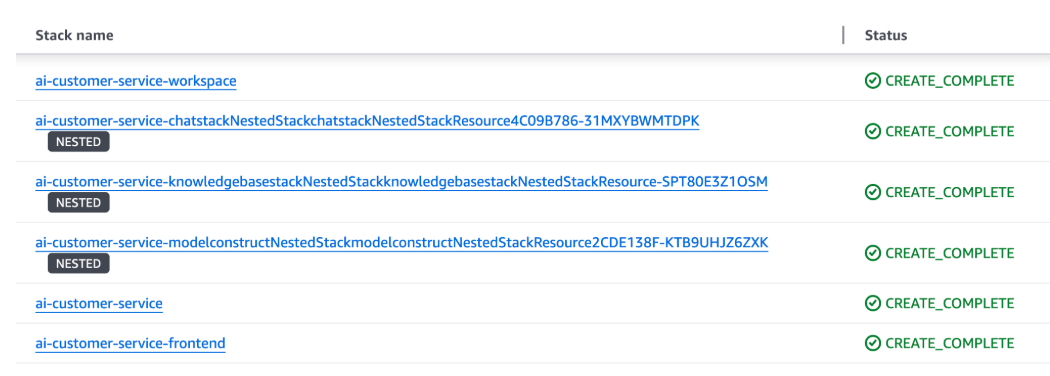Sort by the Stack name column header

pyautogui.click(x=74, y=36)
